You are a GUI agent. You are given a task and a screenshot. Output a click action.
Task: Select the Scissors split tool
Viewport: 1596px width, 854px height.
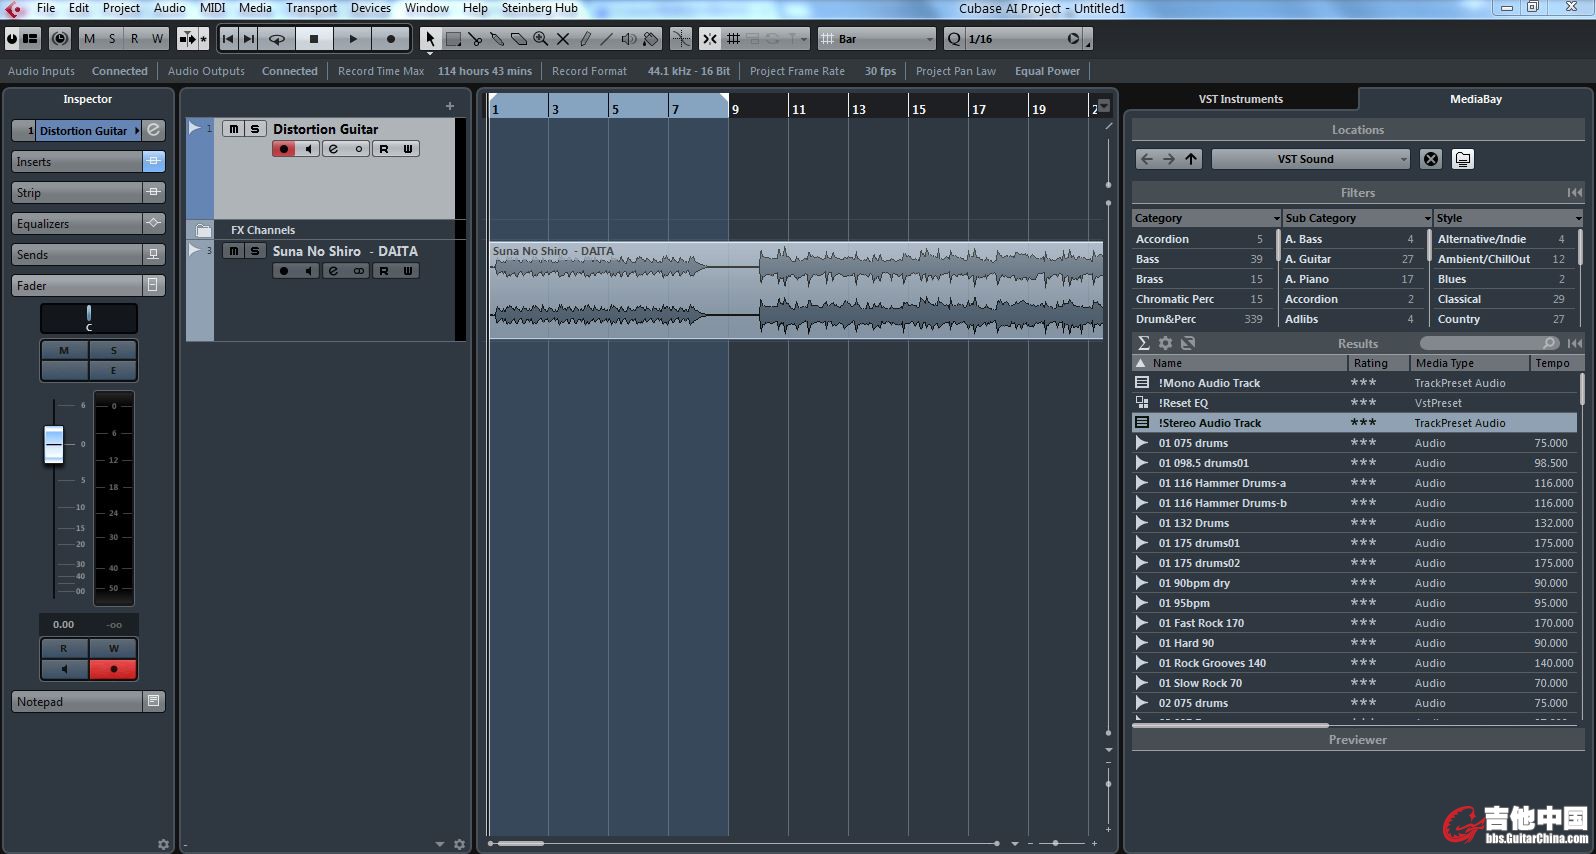coord(475,39)
